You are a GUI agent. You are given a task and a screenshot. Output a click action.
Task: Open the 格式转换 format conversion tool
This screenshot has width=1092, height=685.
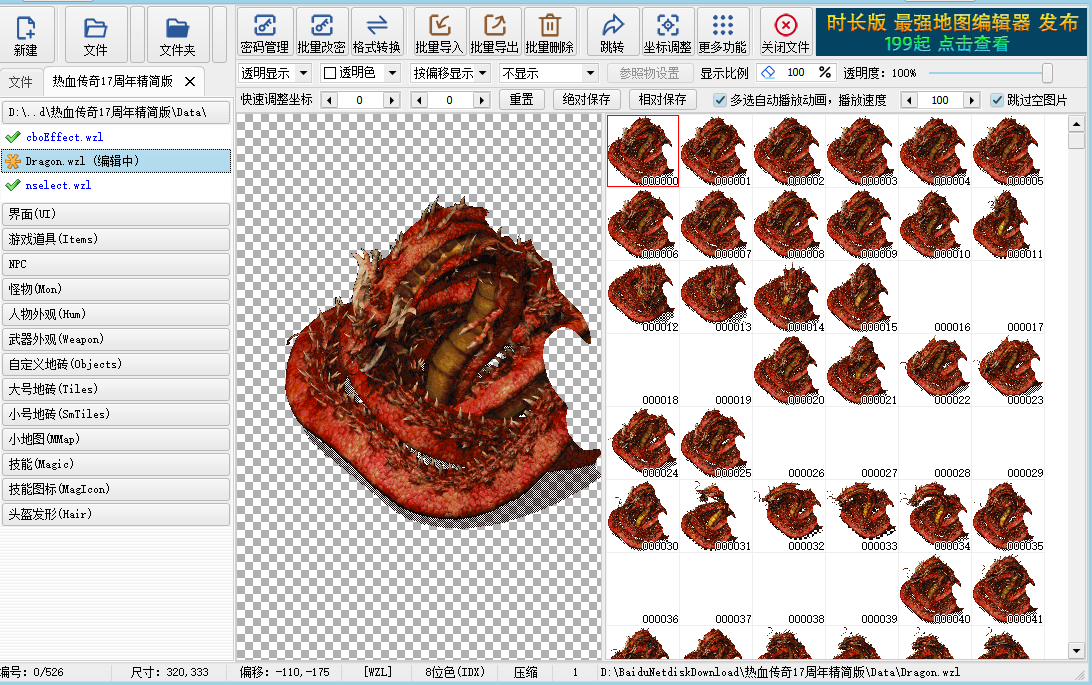(x=377, y=33)
